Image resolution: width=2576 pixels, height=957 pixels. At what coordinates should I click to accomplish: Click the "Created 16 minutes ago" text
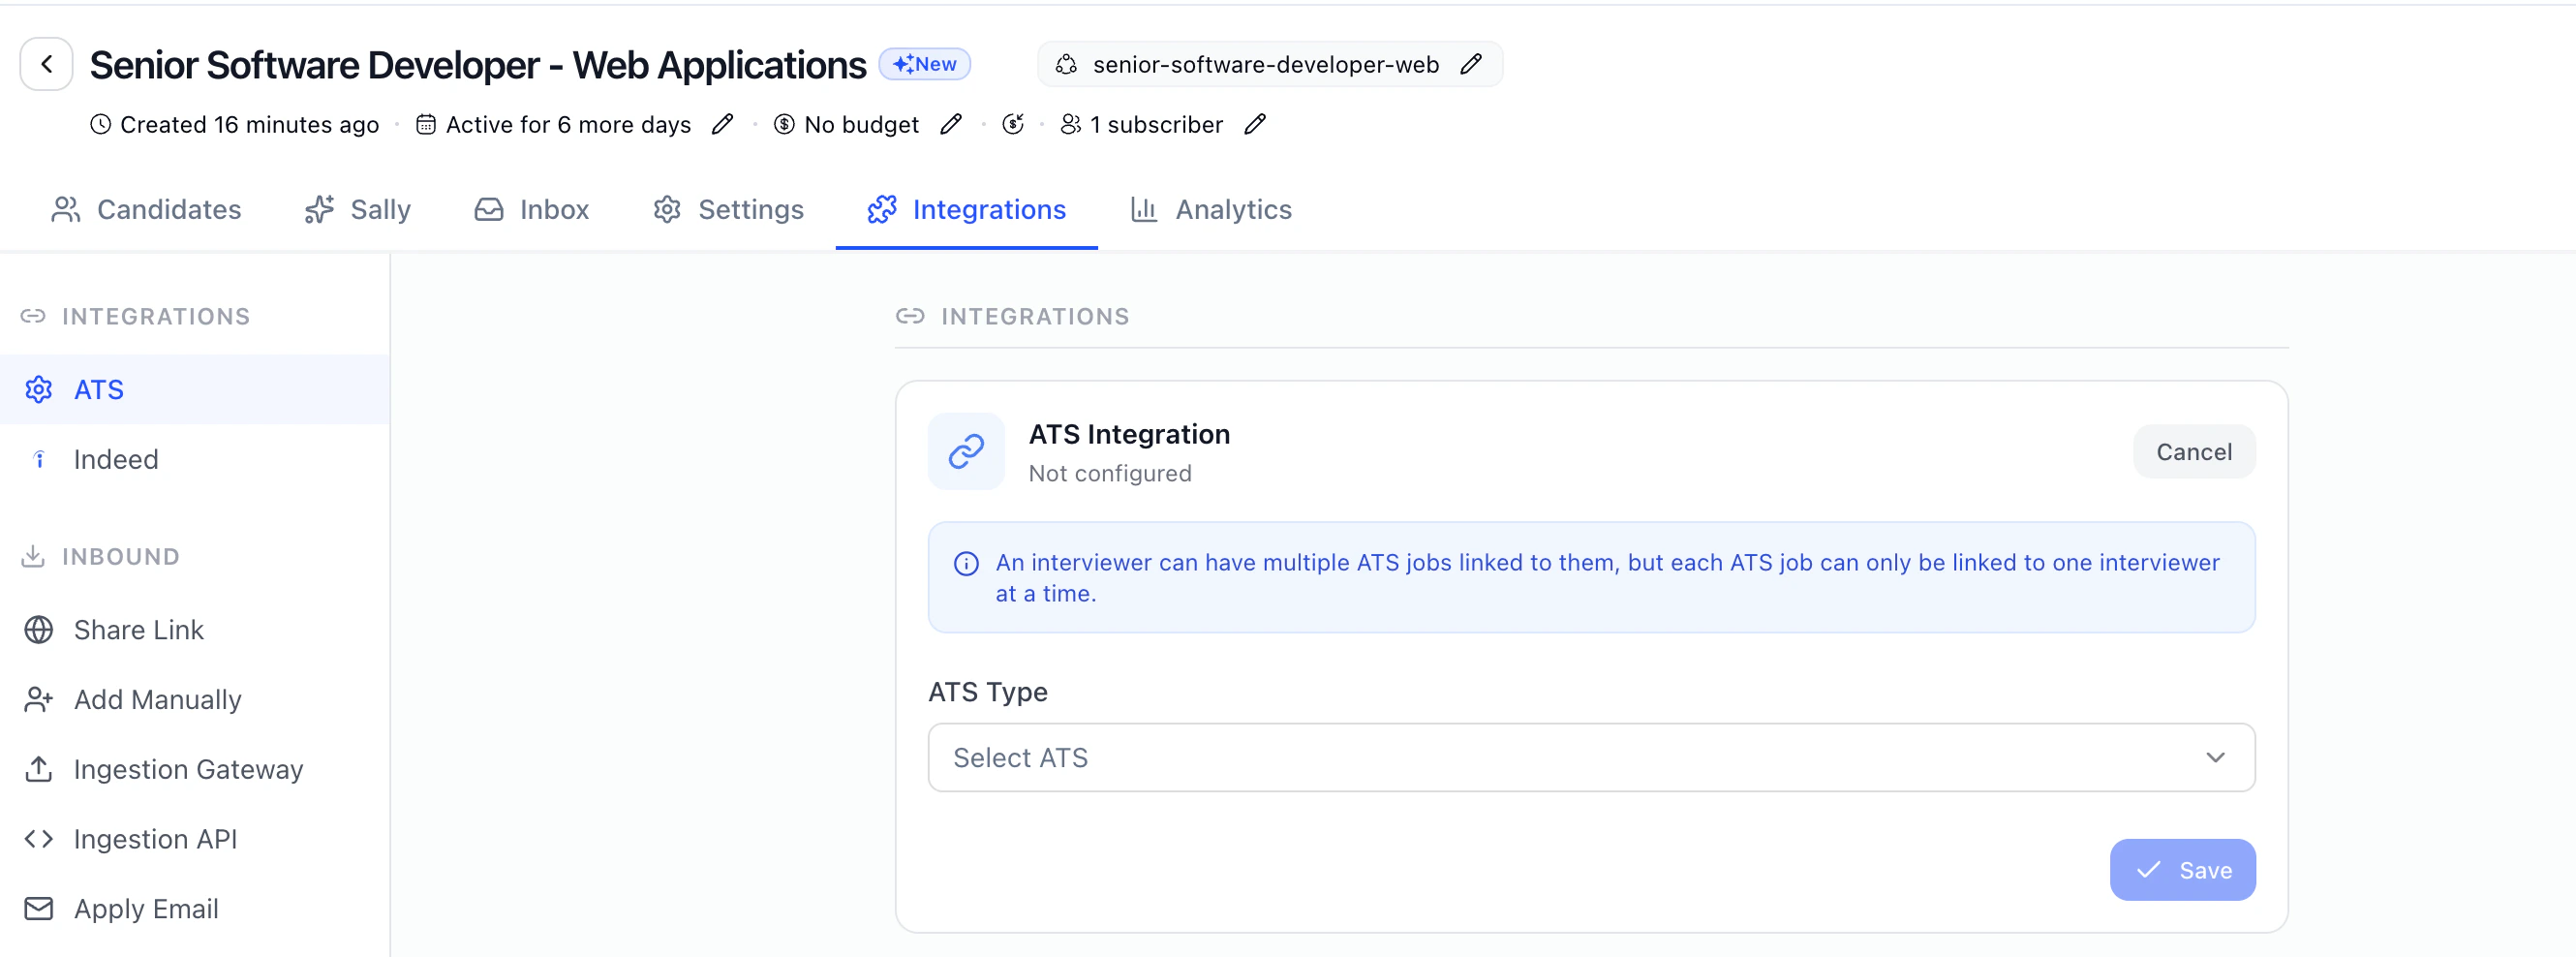click(249, 124)
